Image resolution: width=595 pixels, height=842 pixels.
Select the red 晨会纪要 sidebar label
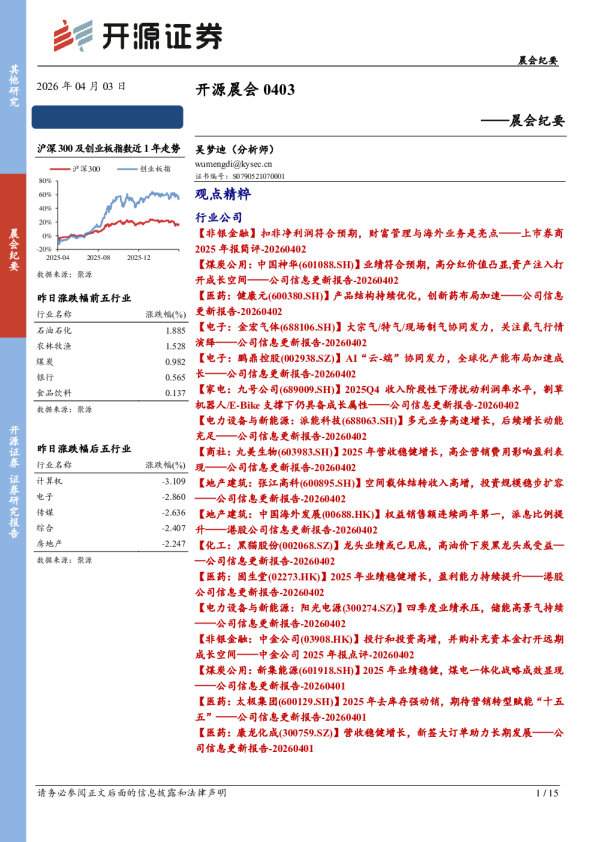pos(14,250)
